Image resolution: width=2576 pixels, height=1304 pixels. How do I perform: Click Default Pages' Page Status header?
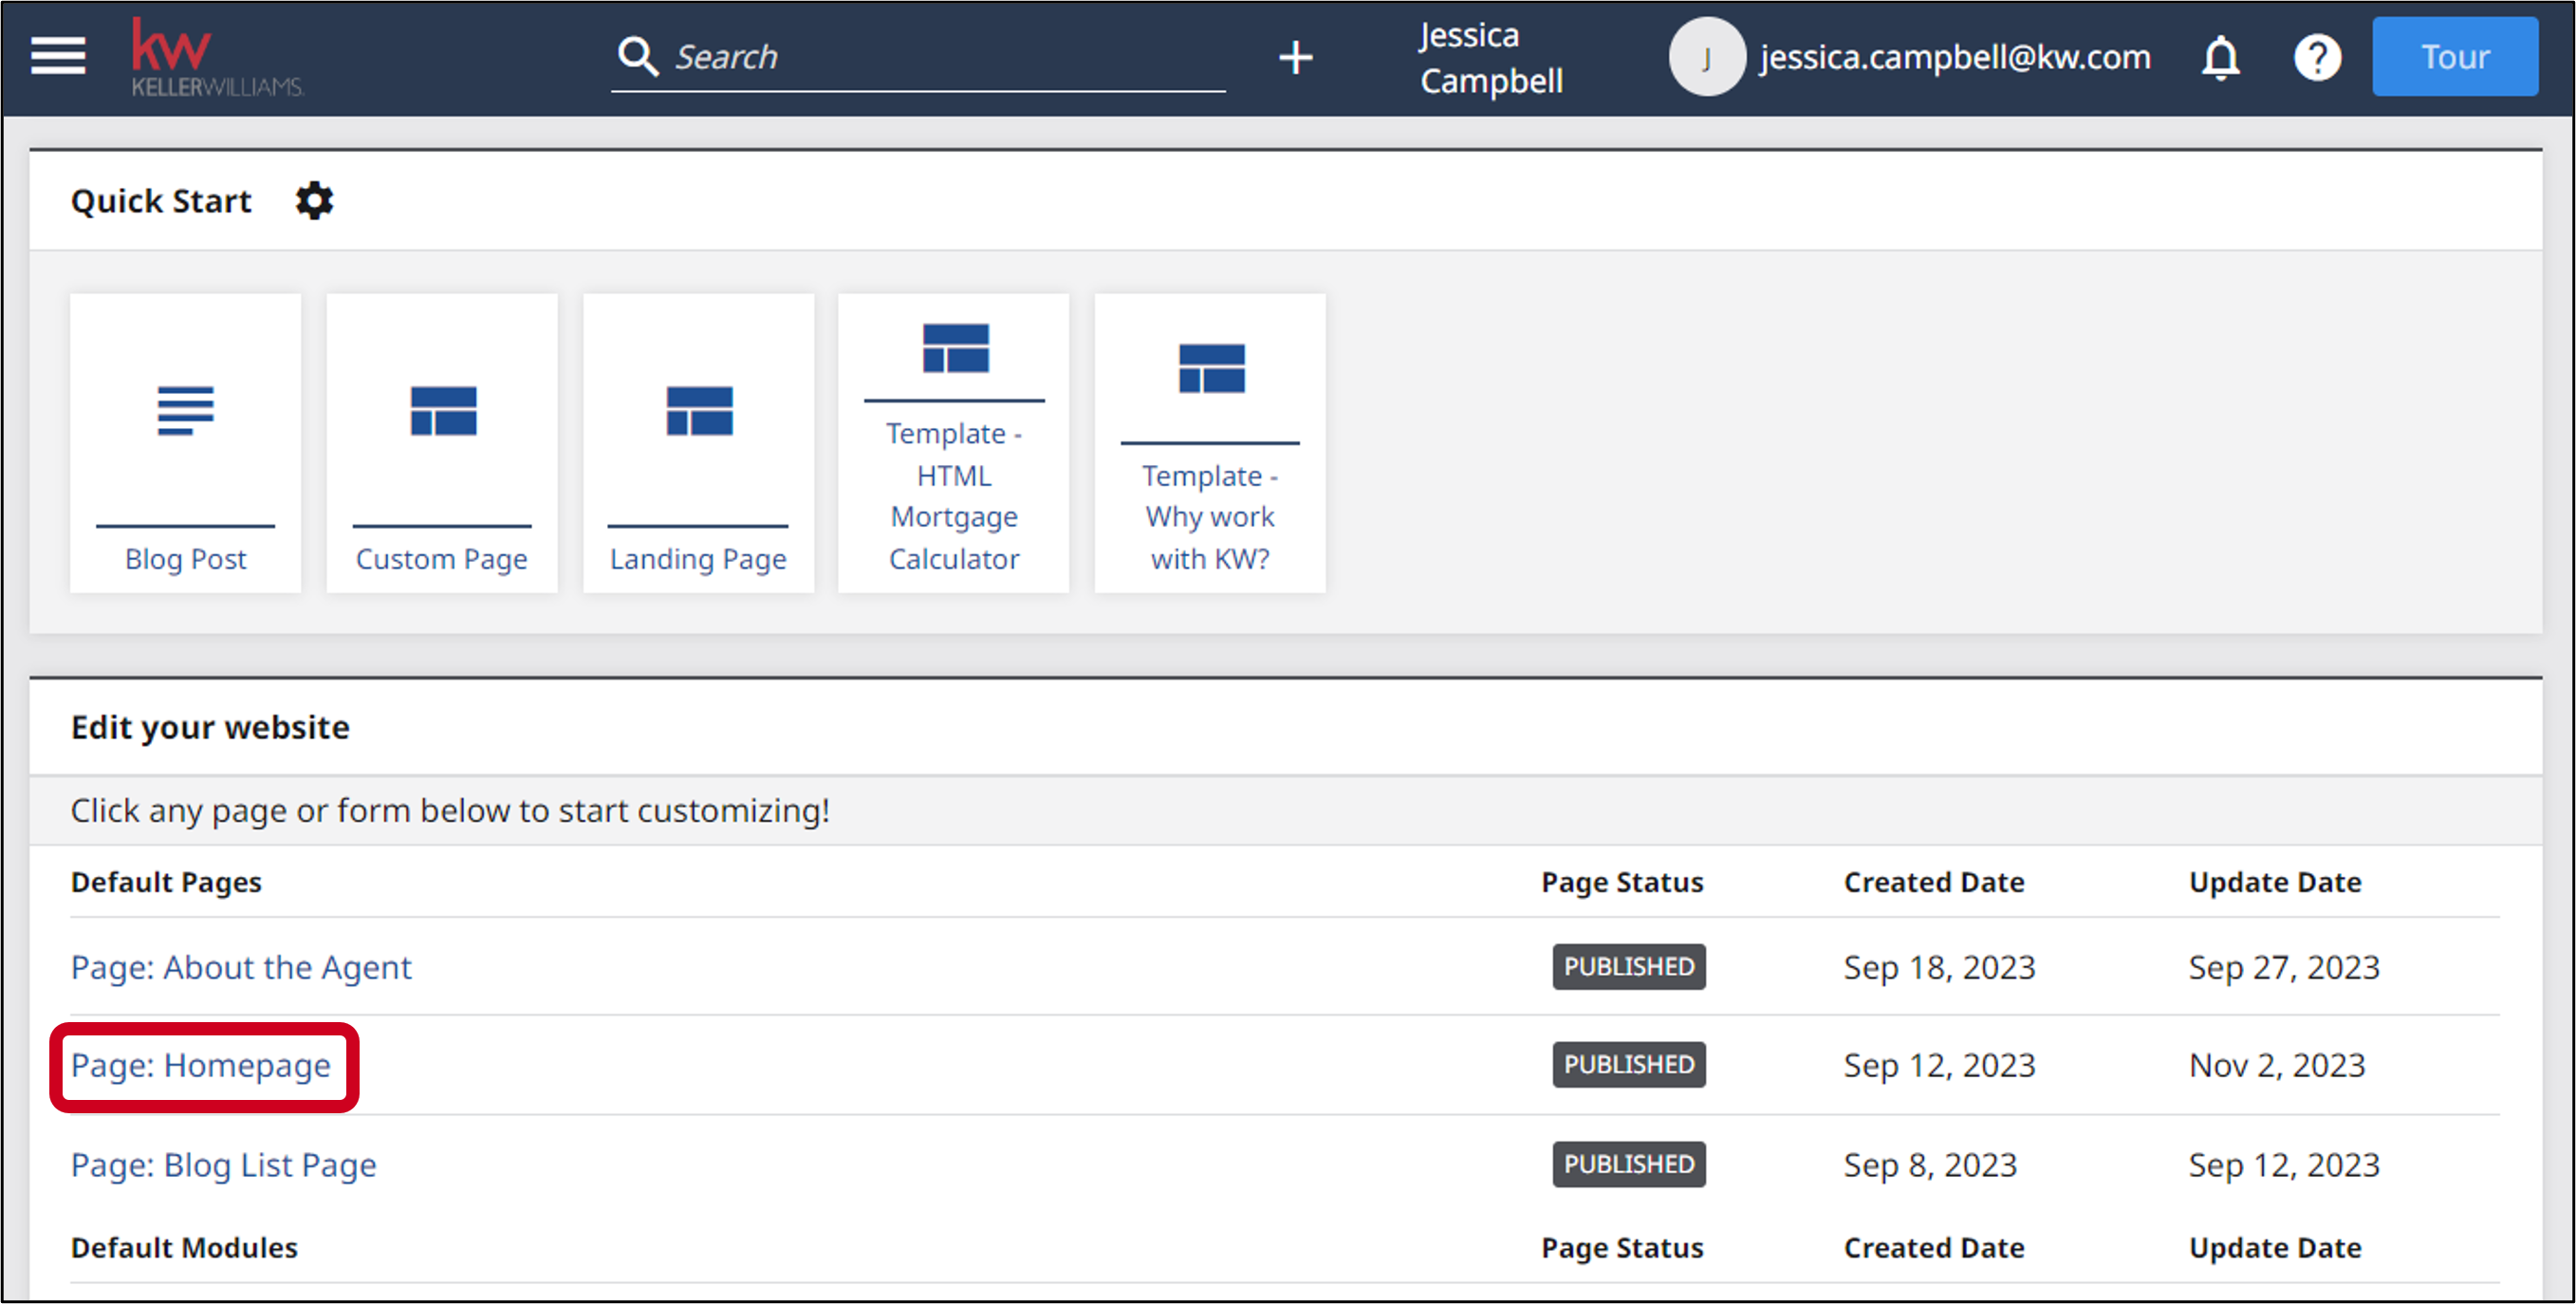point(1622,882)
